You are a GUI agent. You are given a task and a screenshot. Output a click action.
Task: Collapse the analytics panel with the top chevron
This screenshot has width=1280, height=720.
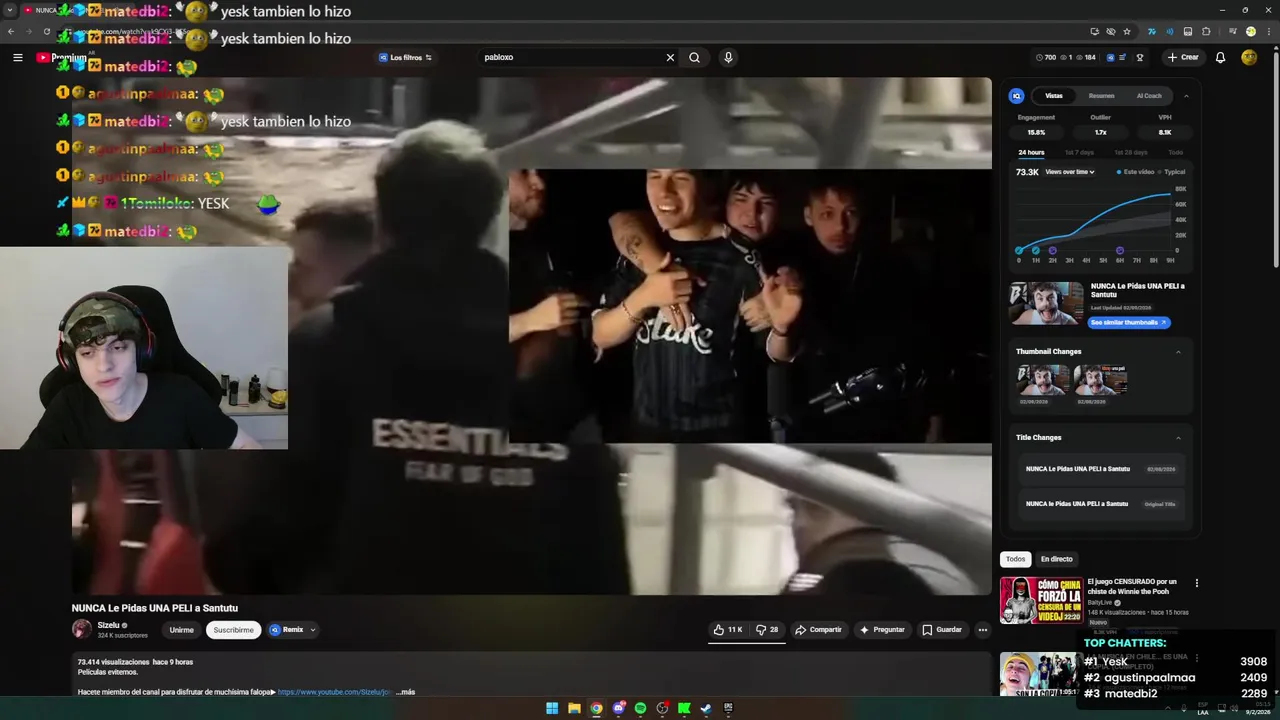[x=1186, y=96]
